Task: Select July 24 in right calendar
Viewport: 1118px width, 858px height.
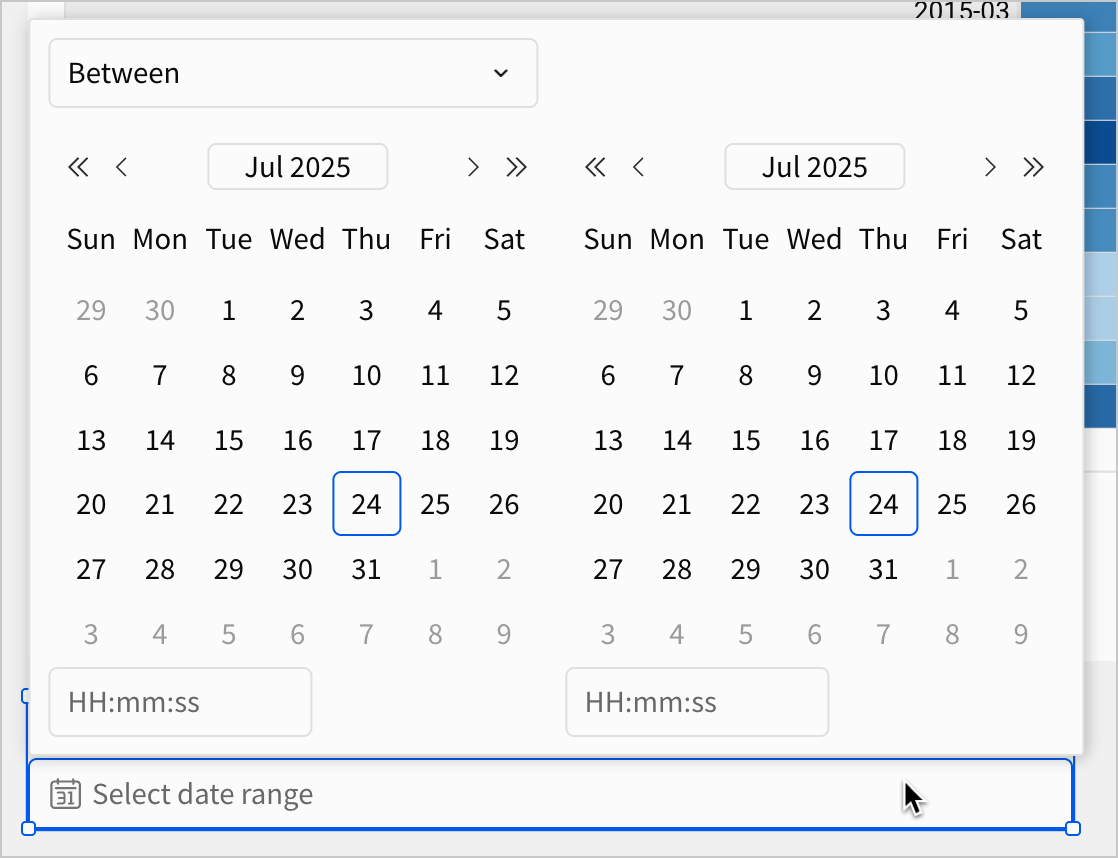Action: pyautogui.click(x=883, y=504)
